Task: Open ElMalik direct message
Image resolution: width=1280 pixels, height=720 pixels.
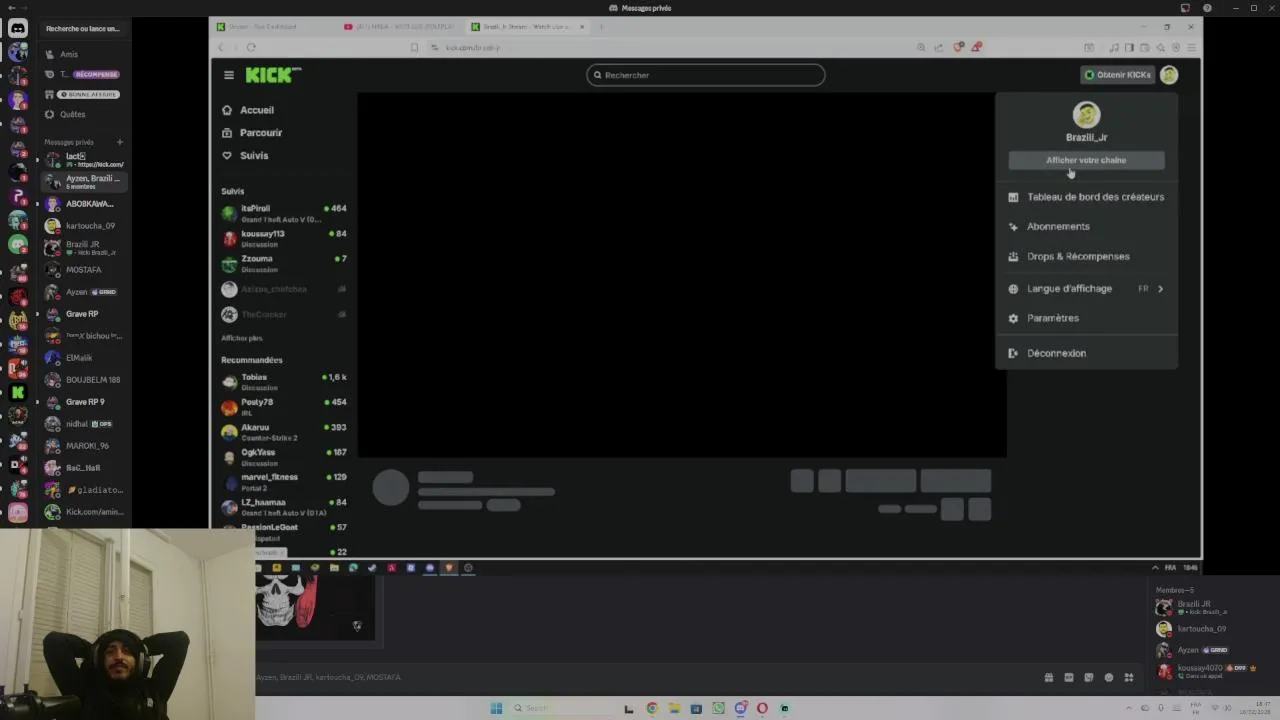Action: pyautogui.click(x=84, y=358)
